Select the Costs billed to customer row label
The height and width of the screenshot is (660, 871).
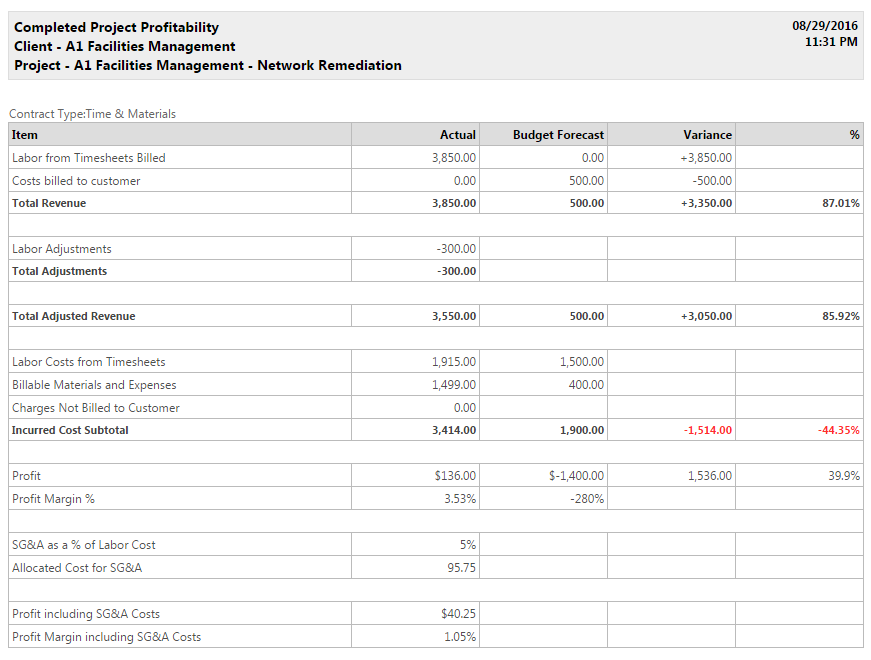[x=76, y=181]
